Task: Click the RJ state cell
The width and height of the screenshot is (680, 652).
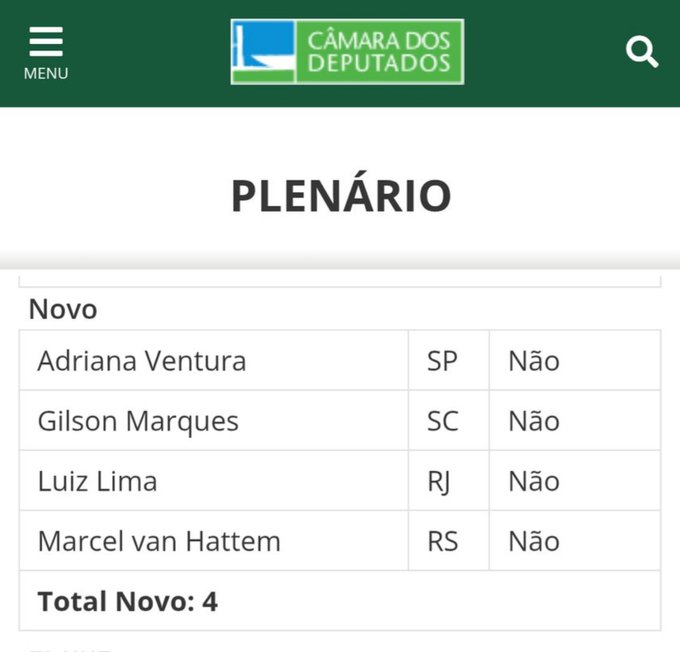Action: pos(439,481)
